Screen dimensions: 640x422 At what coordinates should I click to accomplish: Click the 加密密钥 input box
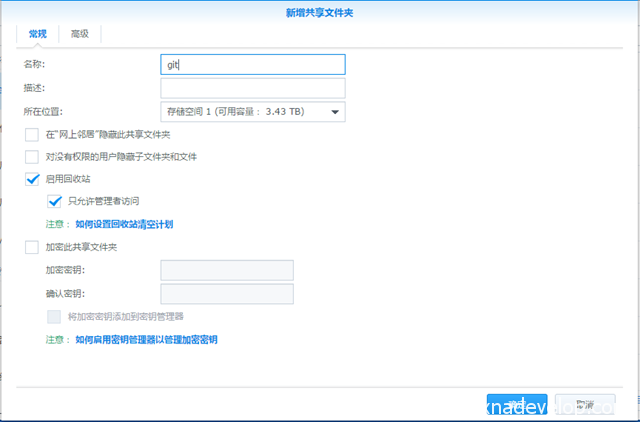[x=227, y=270]
